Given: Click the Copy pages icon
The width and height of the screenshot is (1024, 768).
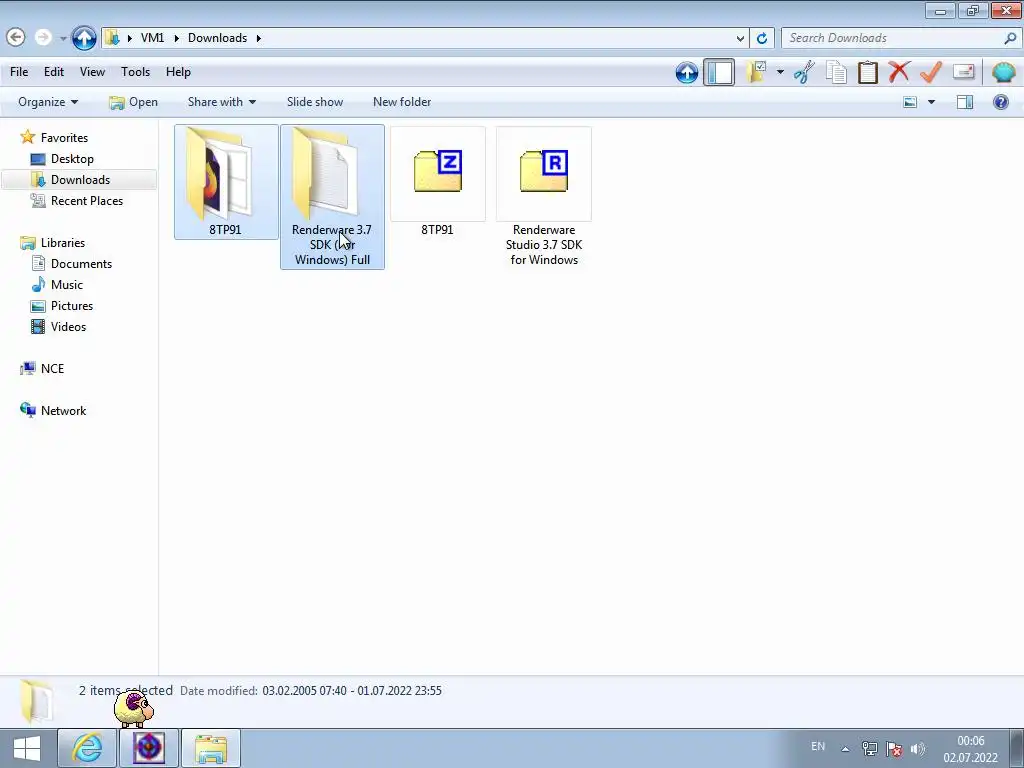Looking at the screenshot, I should pyautogui.click(x=836, y=72).
